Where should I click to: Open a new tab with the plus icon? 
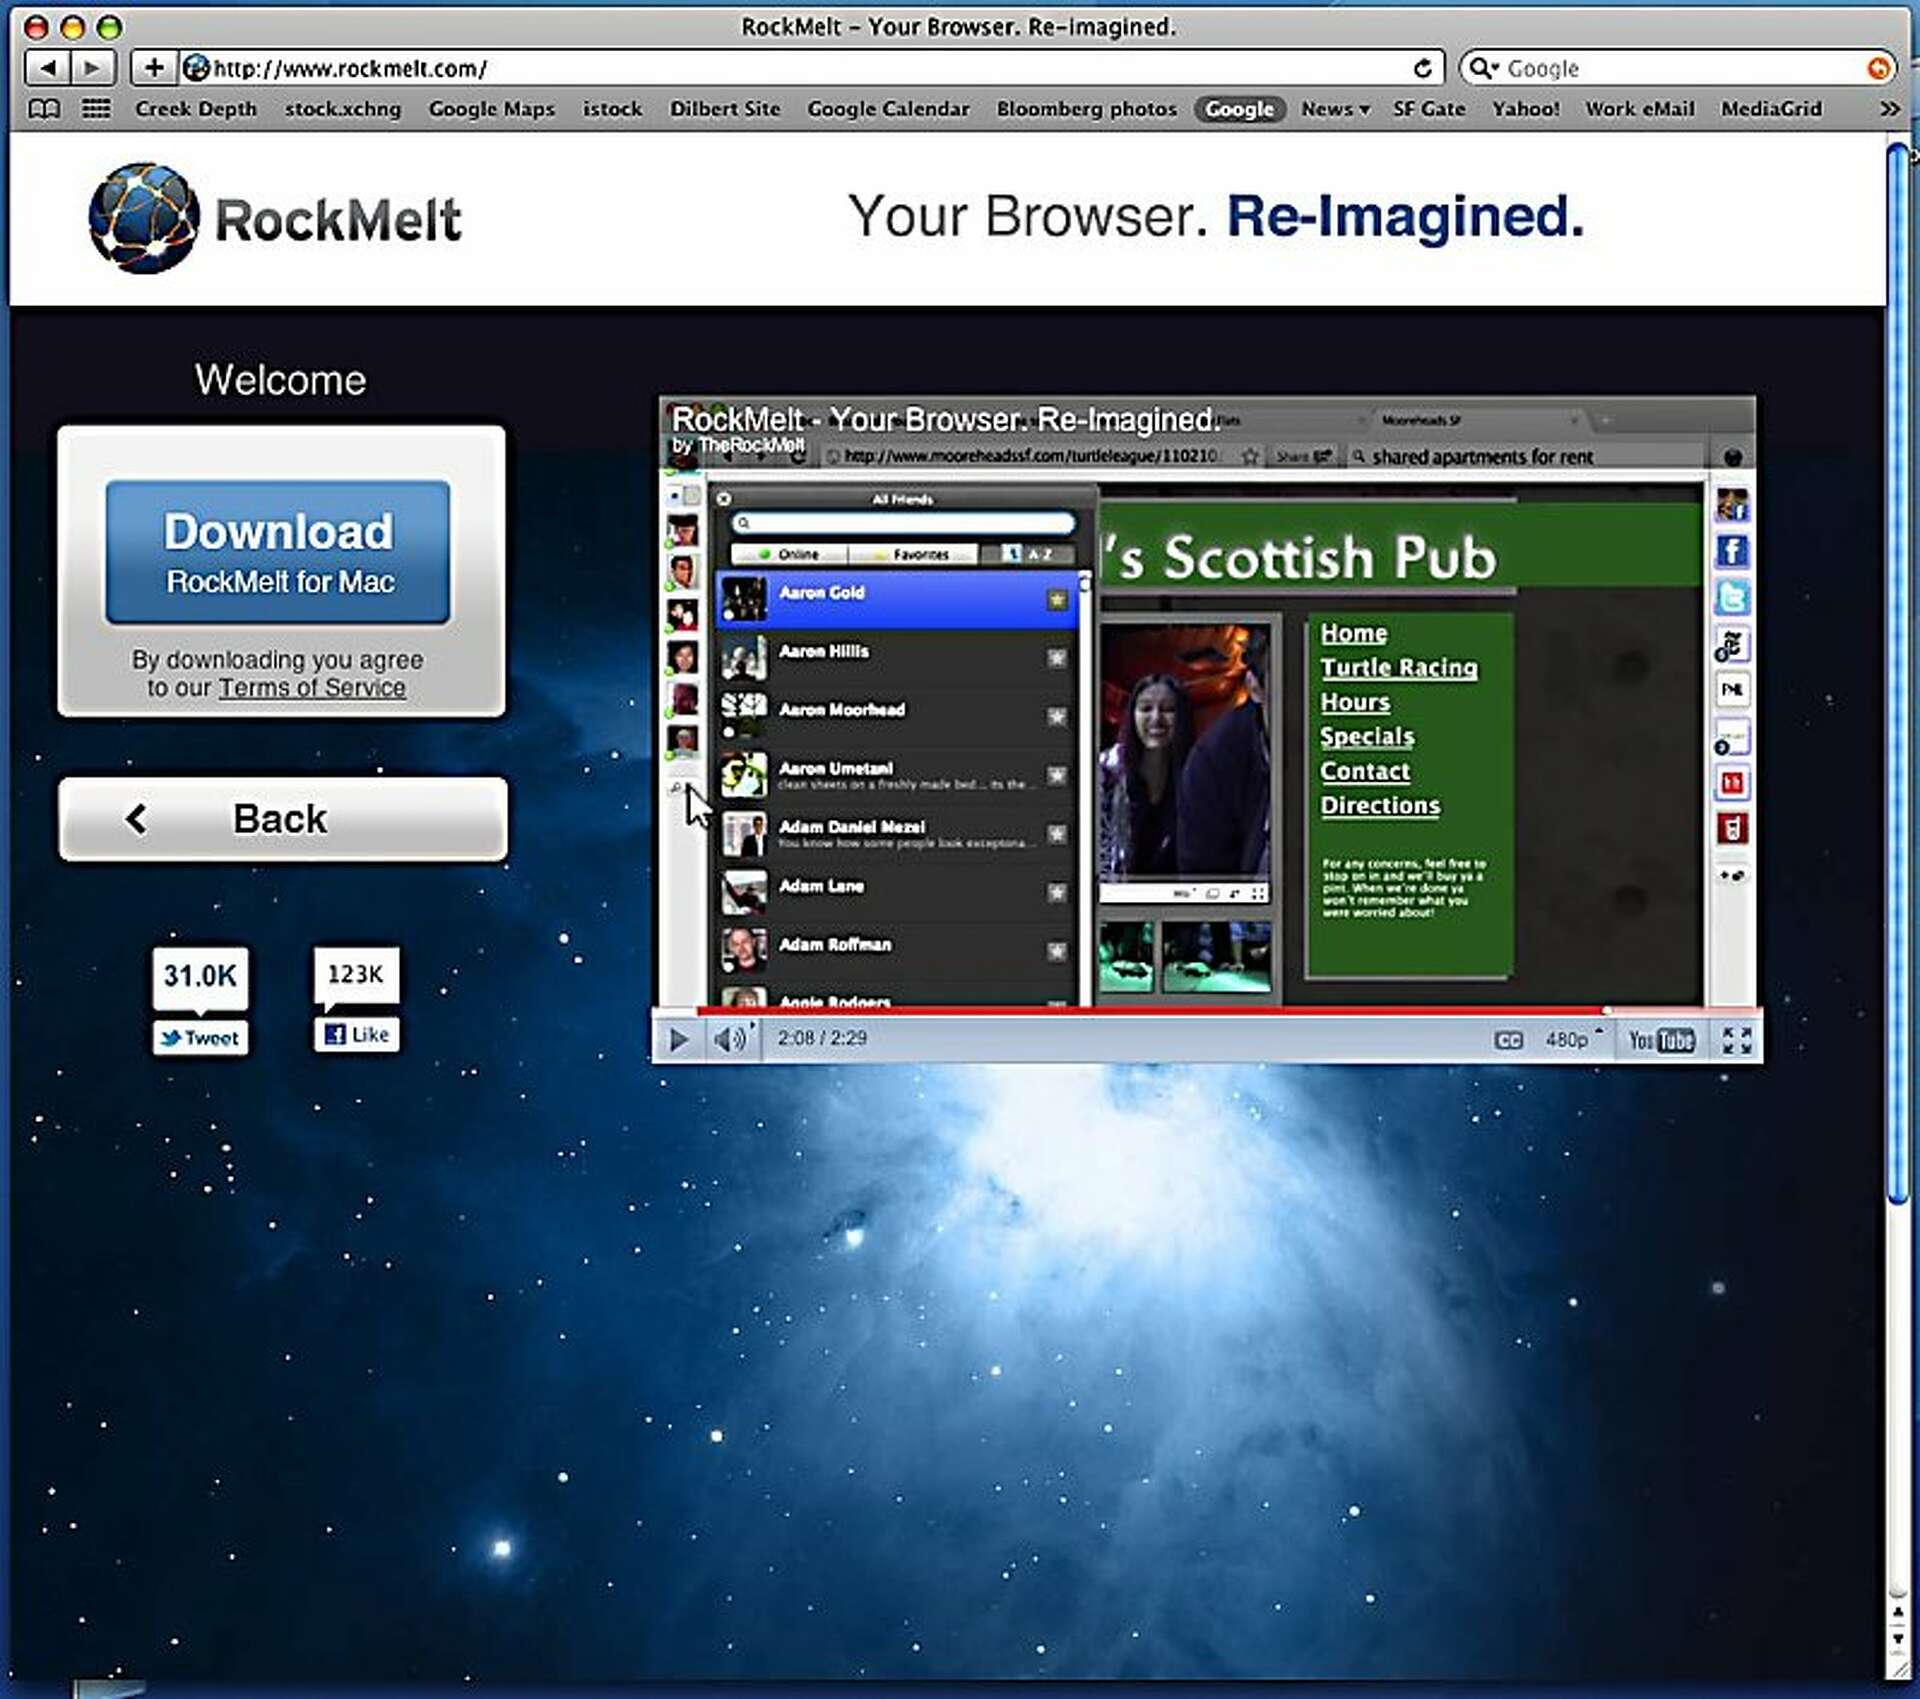tap(152, 68)
